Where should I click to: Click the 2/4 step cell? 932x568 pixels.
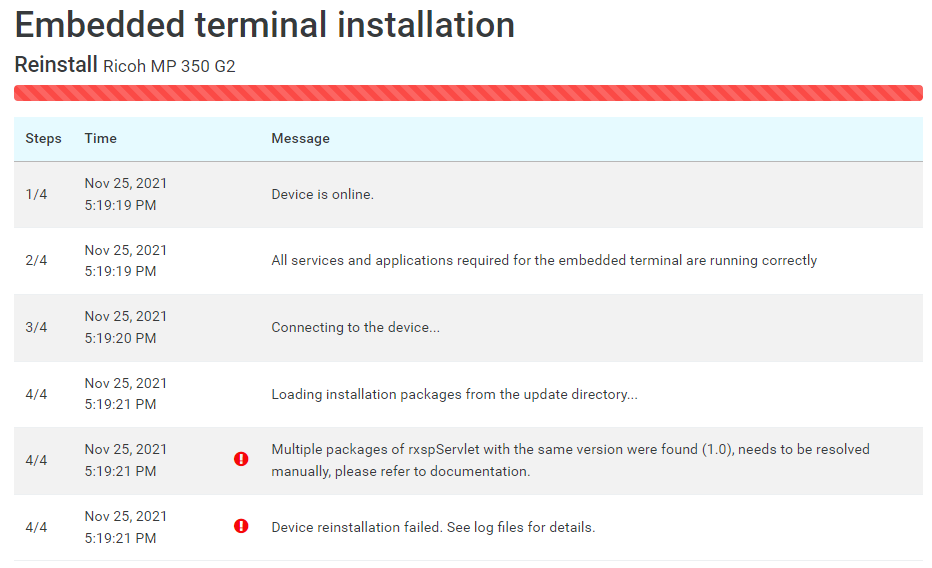36,260
